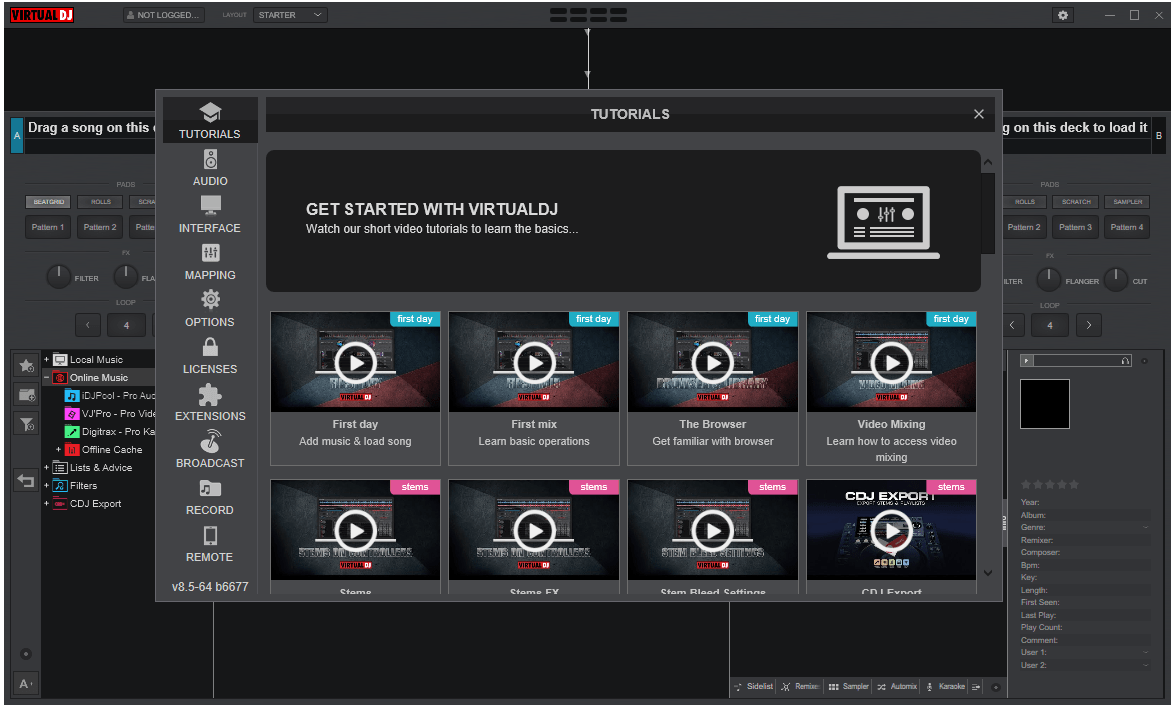1174x708 pixels.
Task: Open the Remote section
Action: tap(210, 544)
